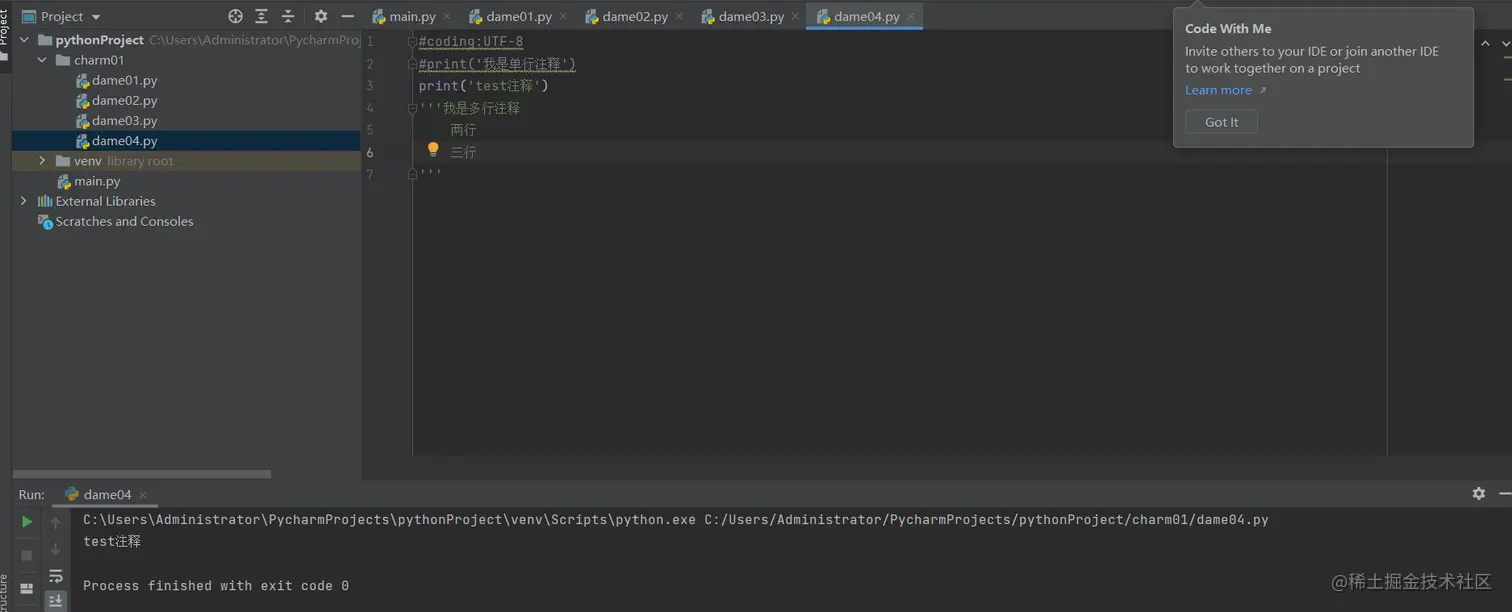Viewport: 1512px width, 612px height.
Task: Expand External Libraries node
Action: [x=24, y=201]
